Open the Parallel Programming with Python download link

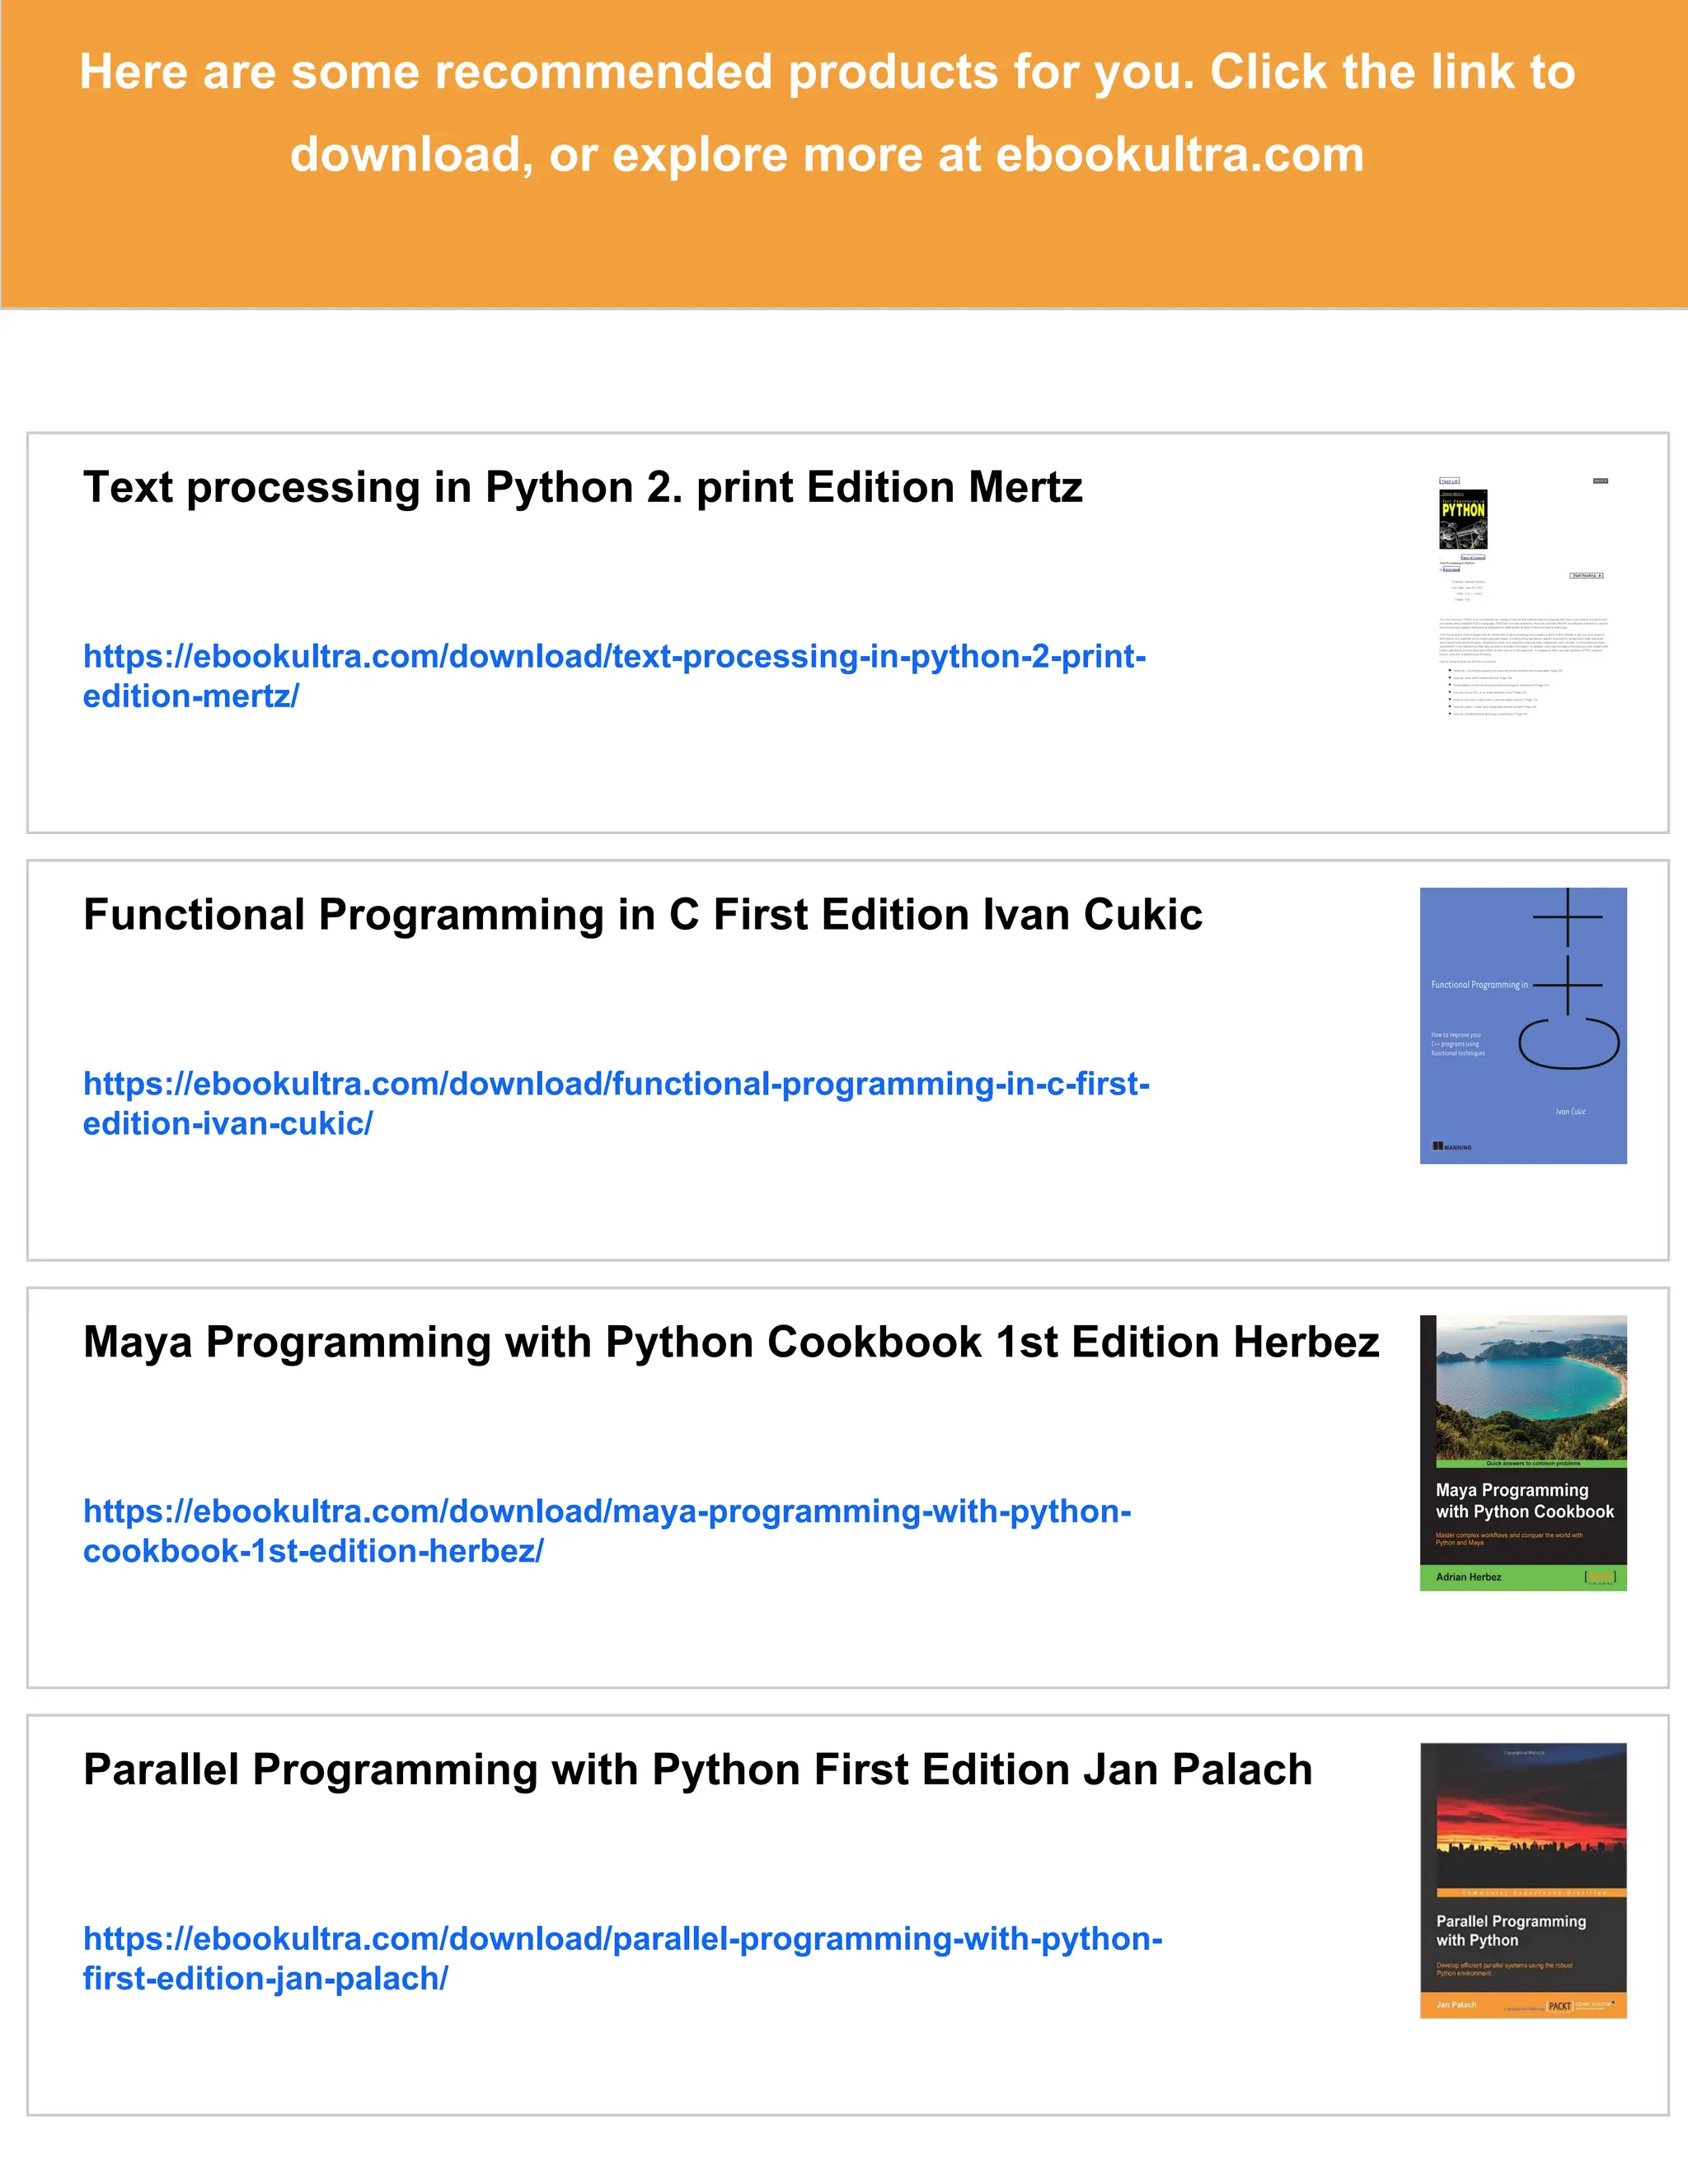(x=622, y=1958)
